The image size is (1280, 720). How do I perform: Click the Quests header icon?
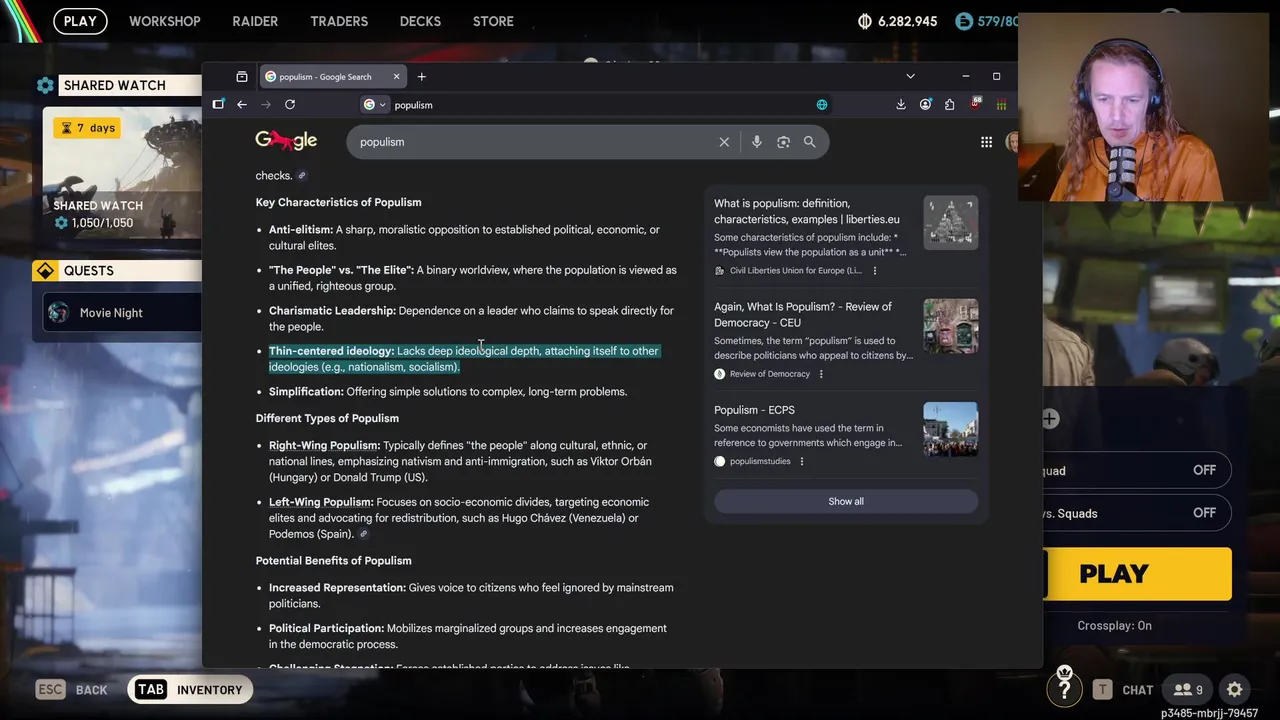pos(45,271)
